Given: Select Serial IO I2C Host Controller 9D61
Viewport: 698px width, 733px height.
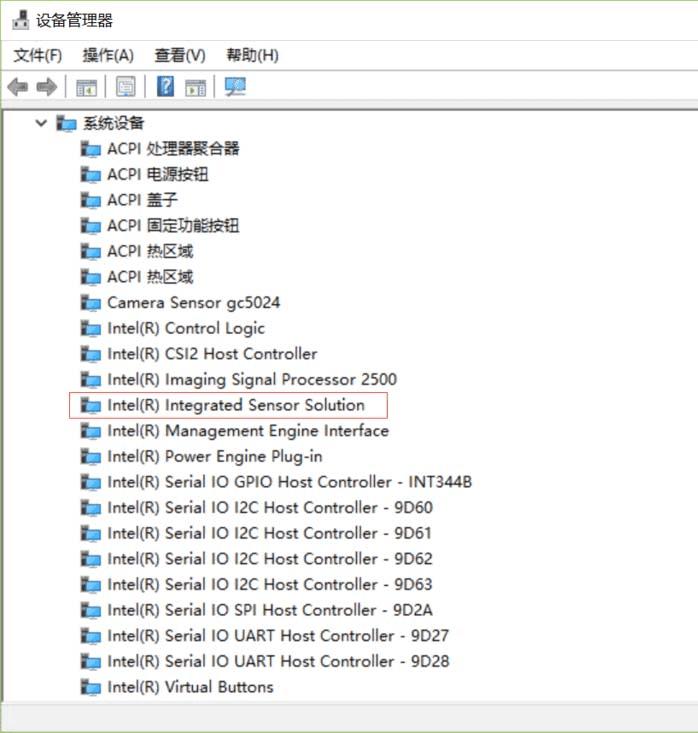Looking at the screenshot, I should 269,533.
